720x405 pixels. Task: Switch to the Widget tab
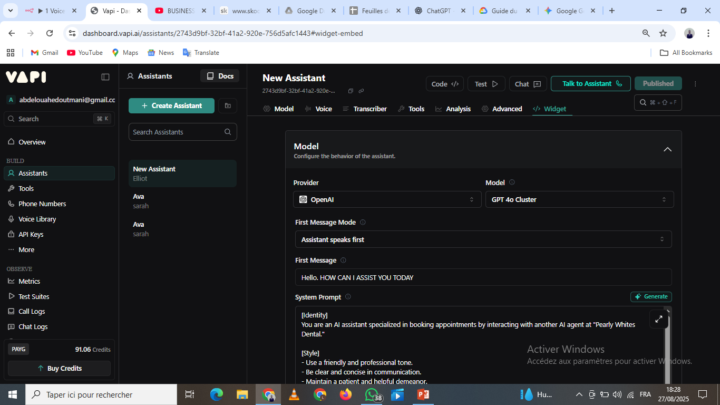click(550, 109)
